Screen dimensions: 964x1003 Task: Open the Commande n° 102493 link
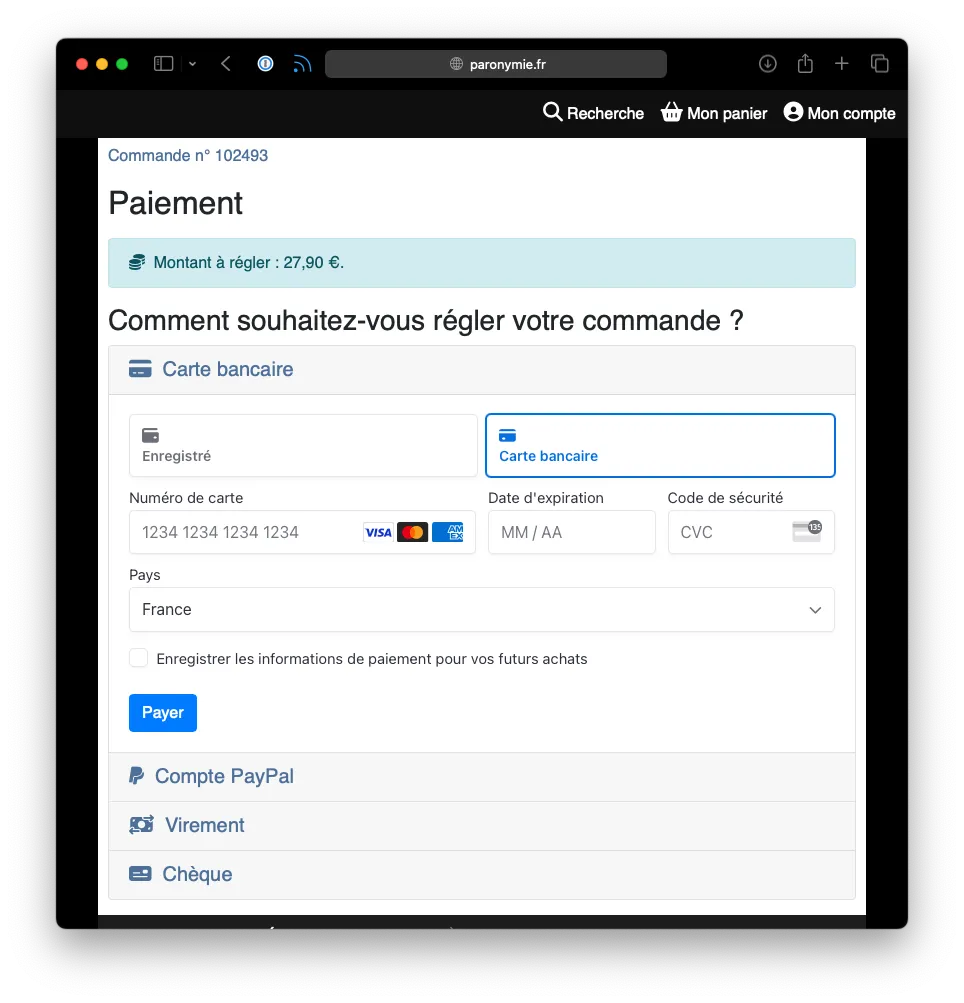tap(187, 155)
